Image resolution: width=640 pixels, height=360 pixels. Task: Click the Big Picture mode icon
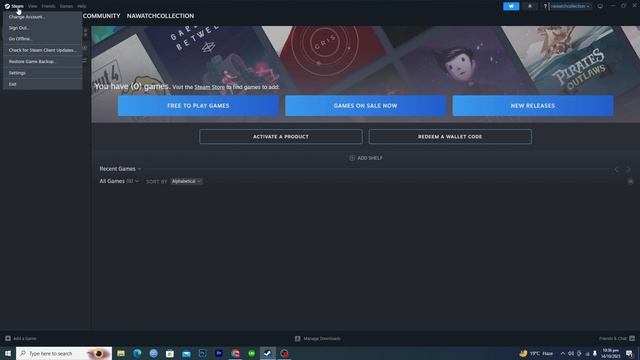(x=600, y=6)
